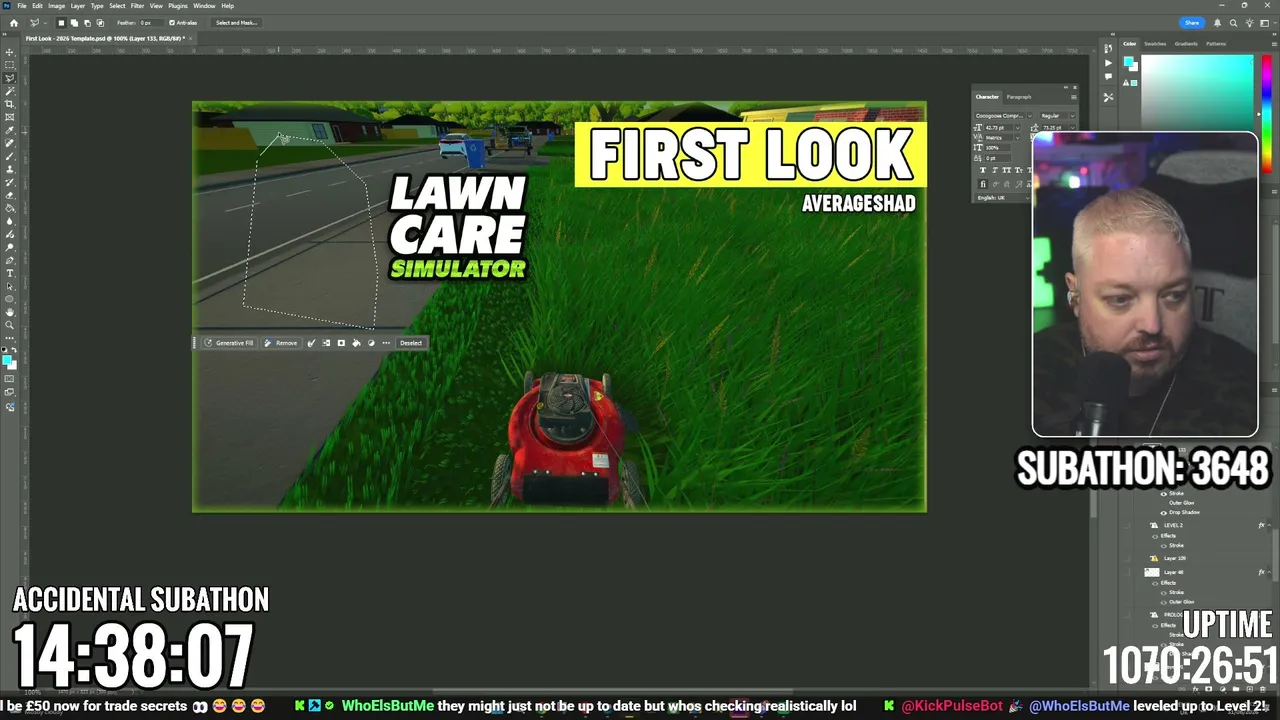Select the Move tool

tap(10, 52)
